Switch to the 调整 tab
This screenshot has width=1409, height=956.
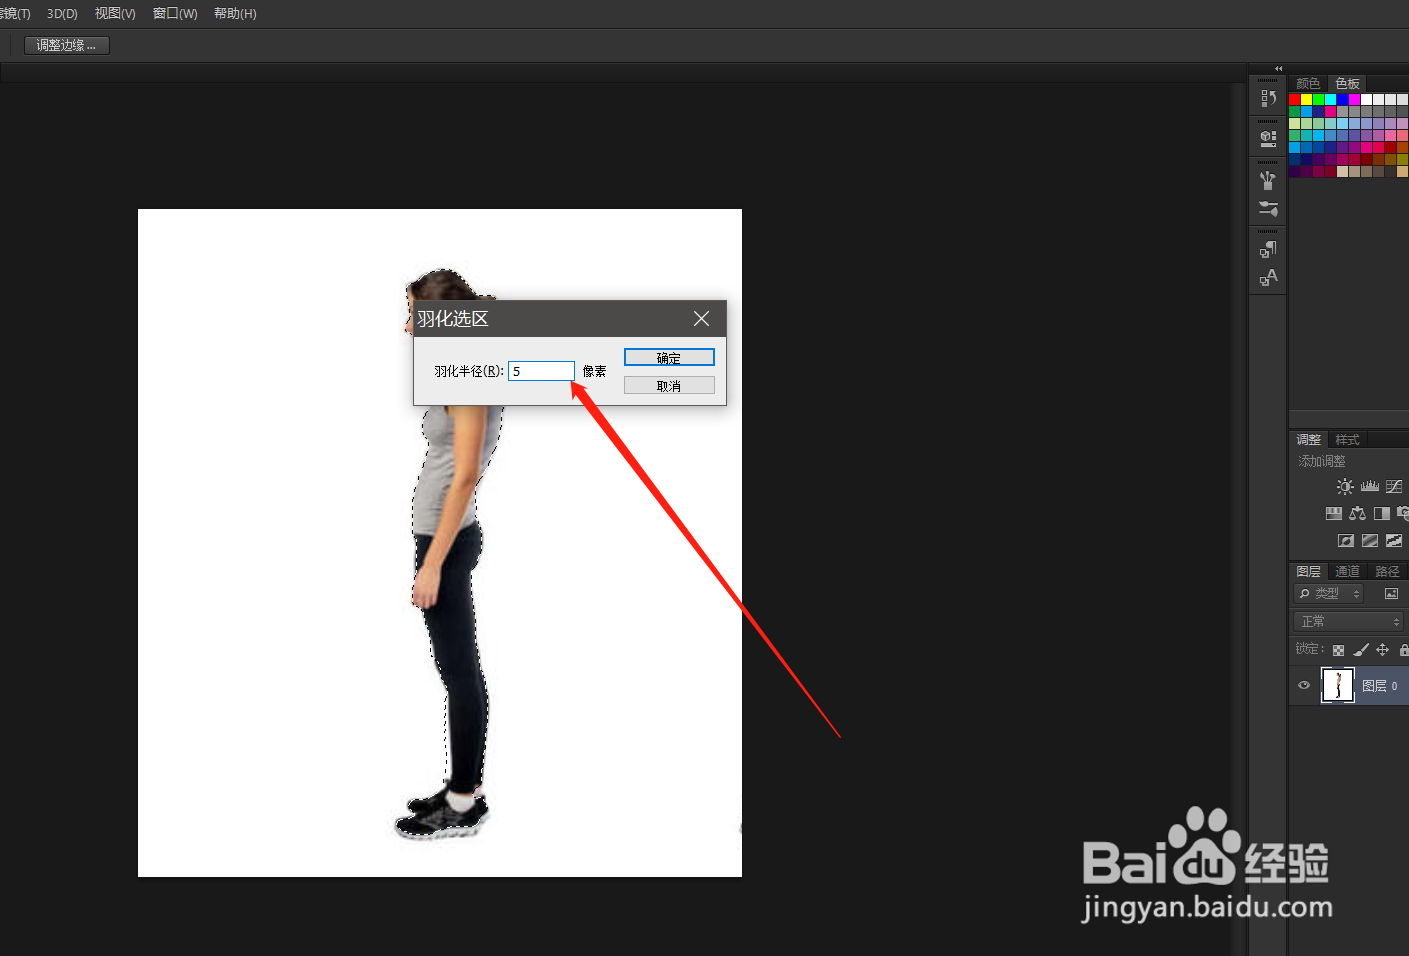click(1308, 440)
